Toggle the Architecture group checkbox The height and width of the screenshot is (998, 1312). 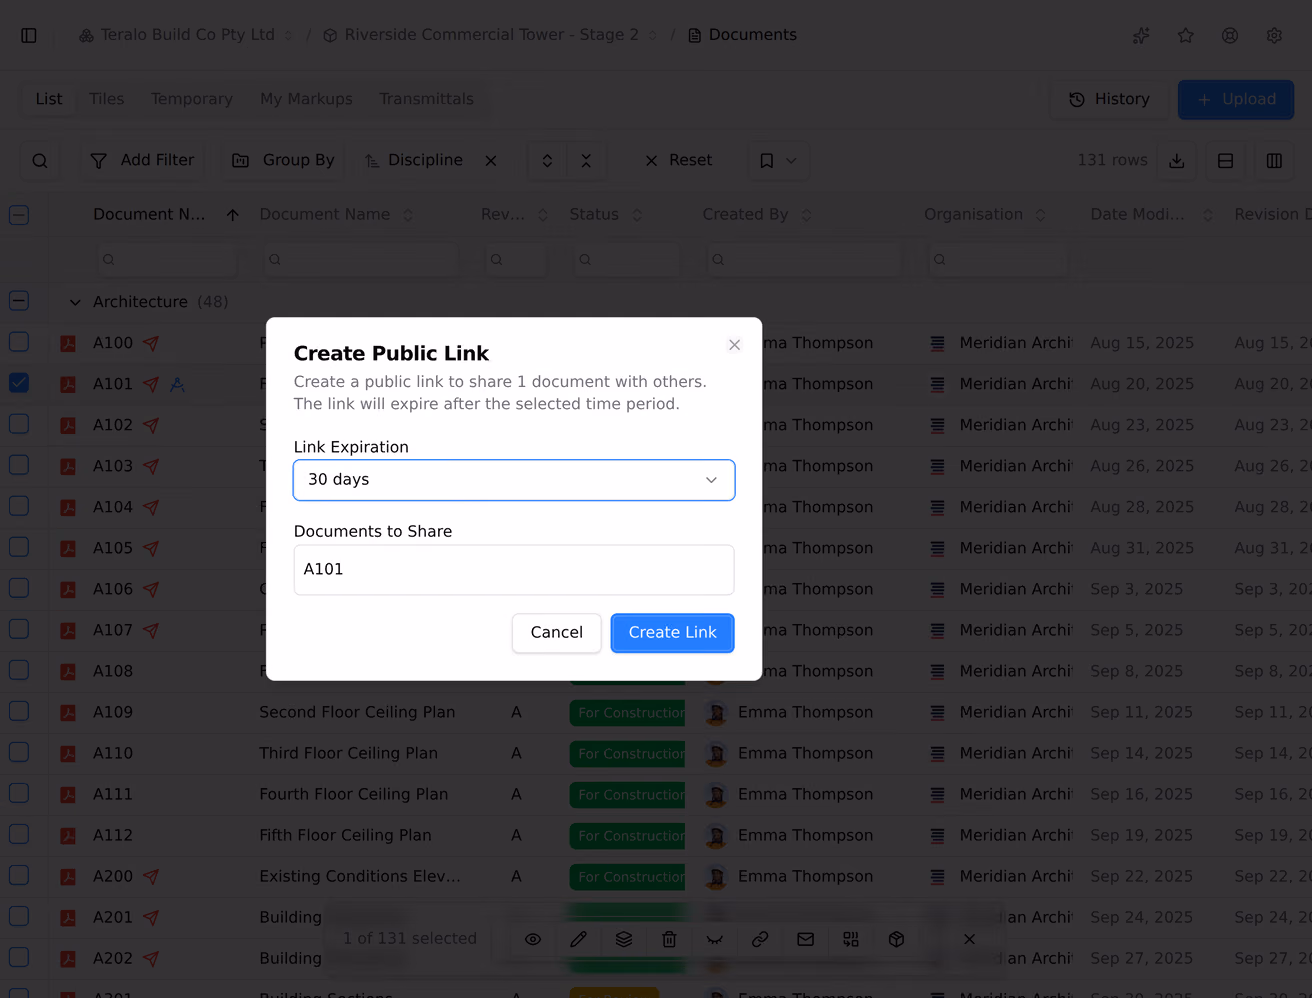[19, 301]
